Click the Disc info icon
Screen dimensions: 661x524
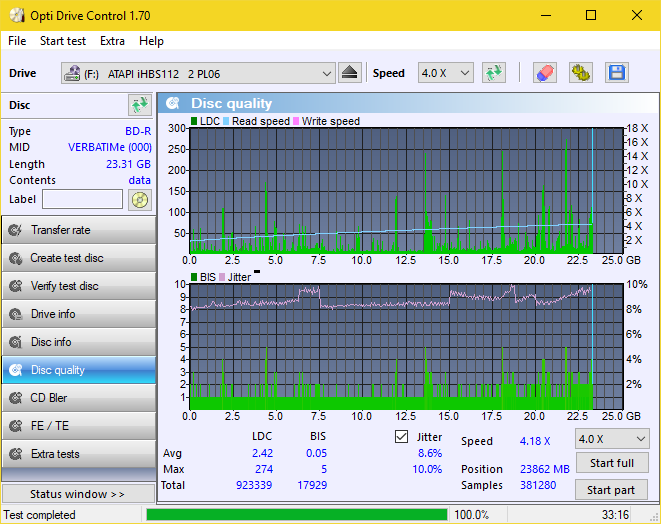tap(16, 342)
